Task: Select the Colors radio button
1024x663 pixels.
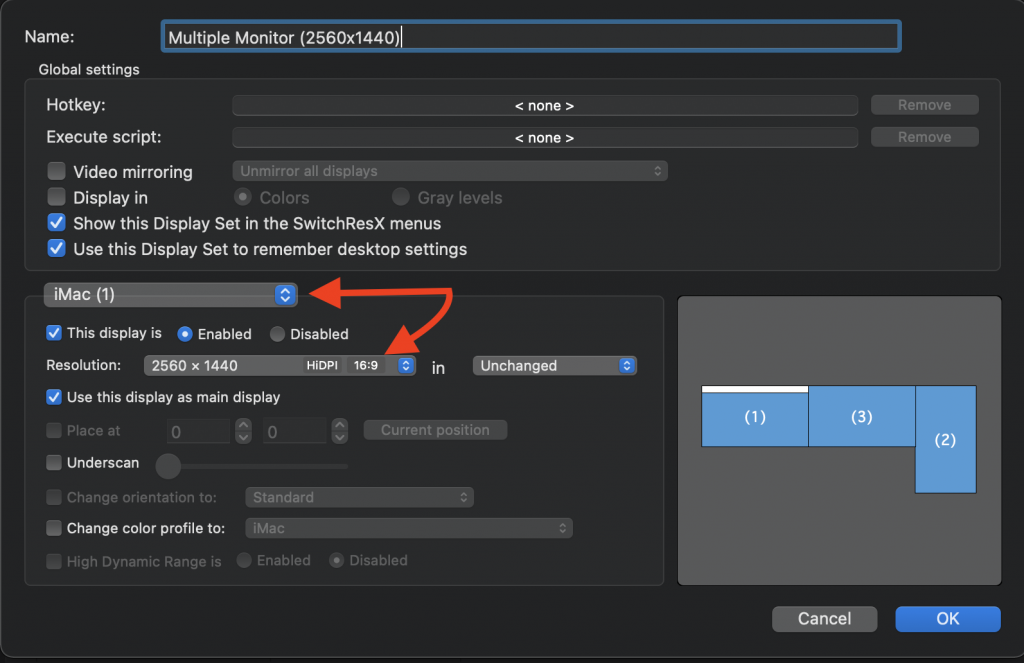Action: pyautogui.click(x=243, y=197)
